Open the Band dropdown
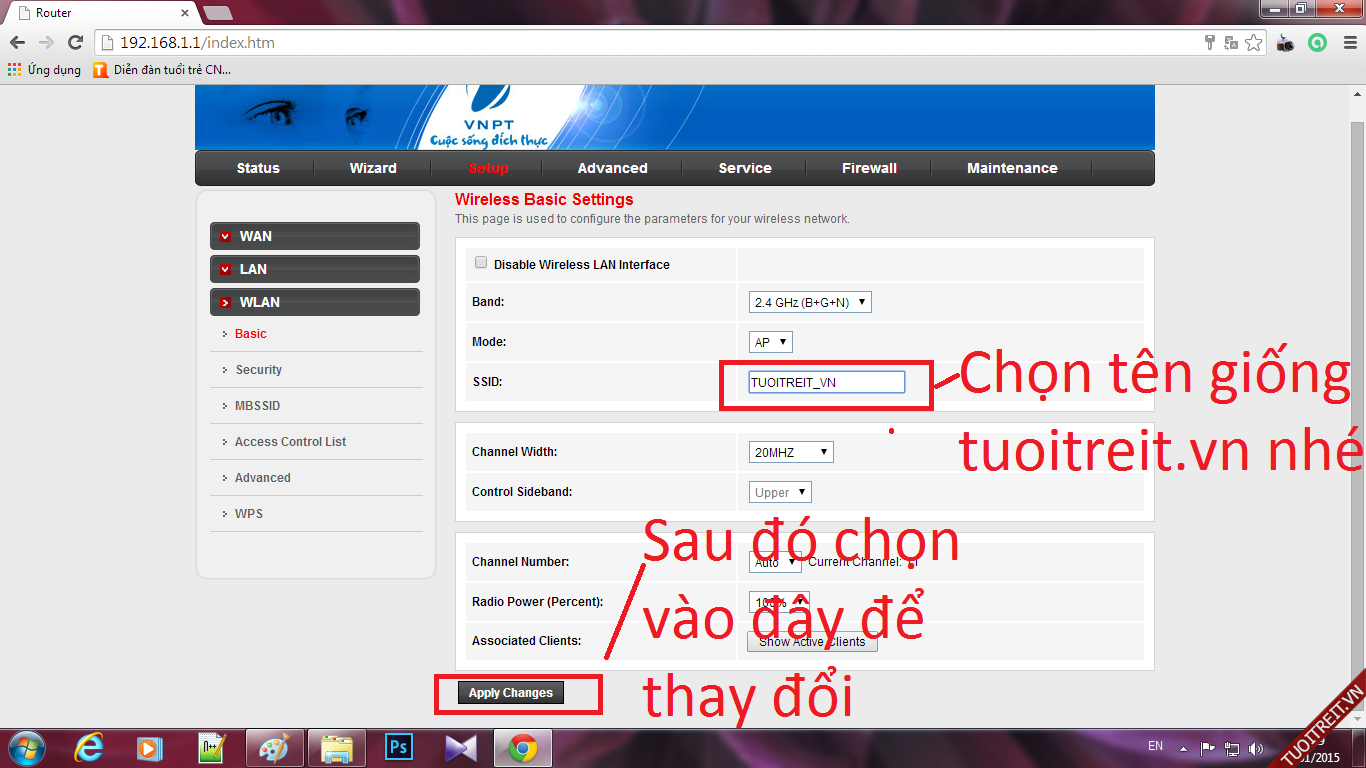 (810, 302)
